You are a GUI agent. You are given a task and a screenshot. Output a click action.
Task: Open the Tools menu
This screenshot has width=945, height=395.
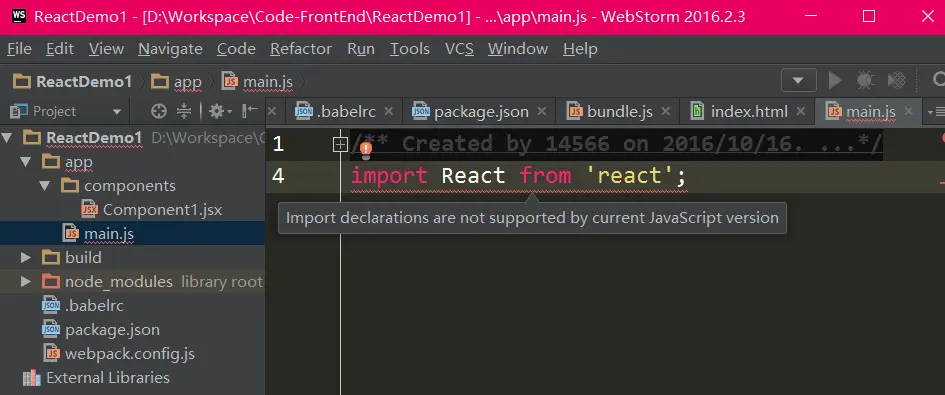pos(410,49)
